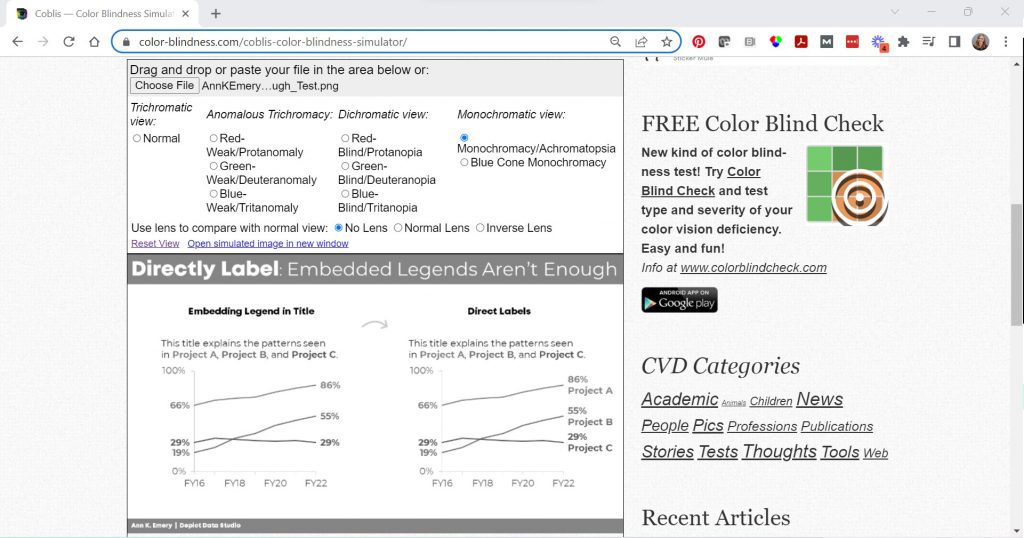The width and height of the screenshot is (1024, 538).
Task: Open the Pinterest extension
Action: click(699, 42)
